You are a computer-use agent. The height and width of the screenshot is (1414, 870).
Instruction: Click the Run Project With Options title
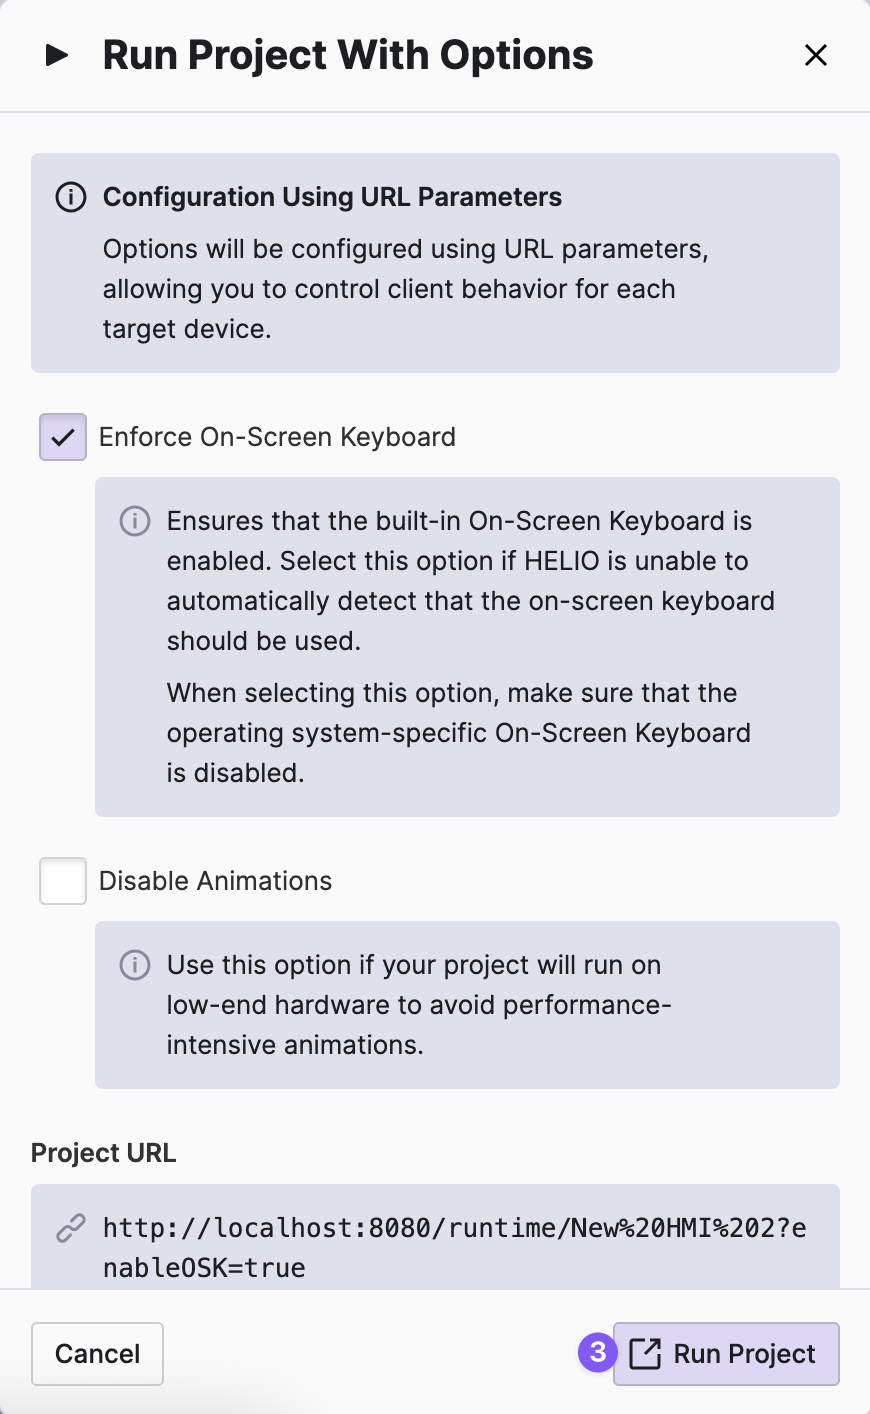pos(348,55)
